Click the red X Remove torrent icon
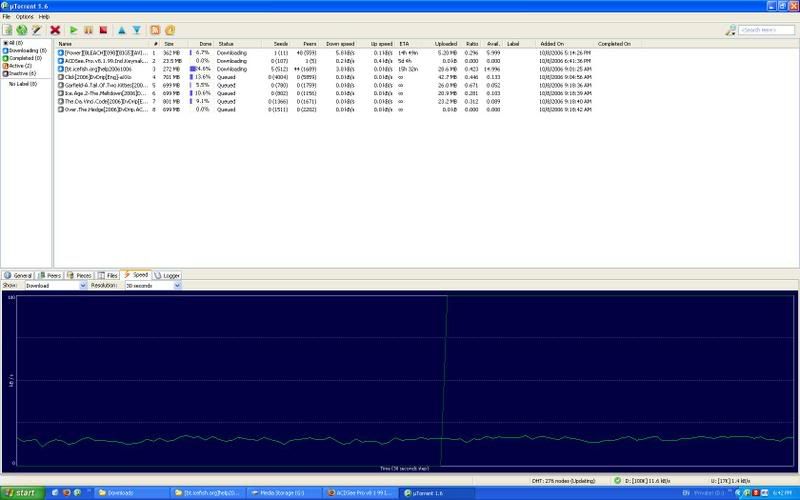800x500 pixels. [x=55, y=30]
